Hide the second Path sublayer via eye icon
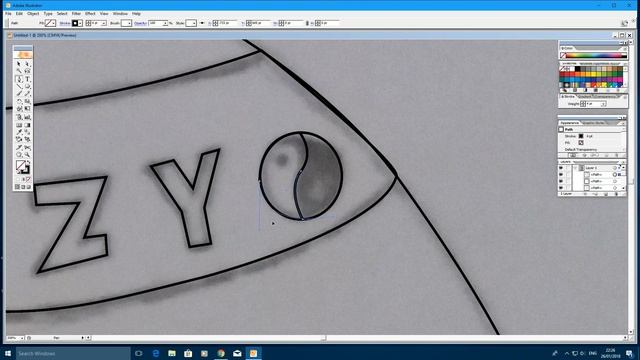 pos(561,181)
